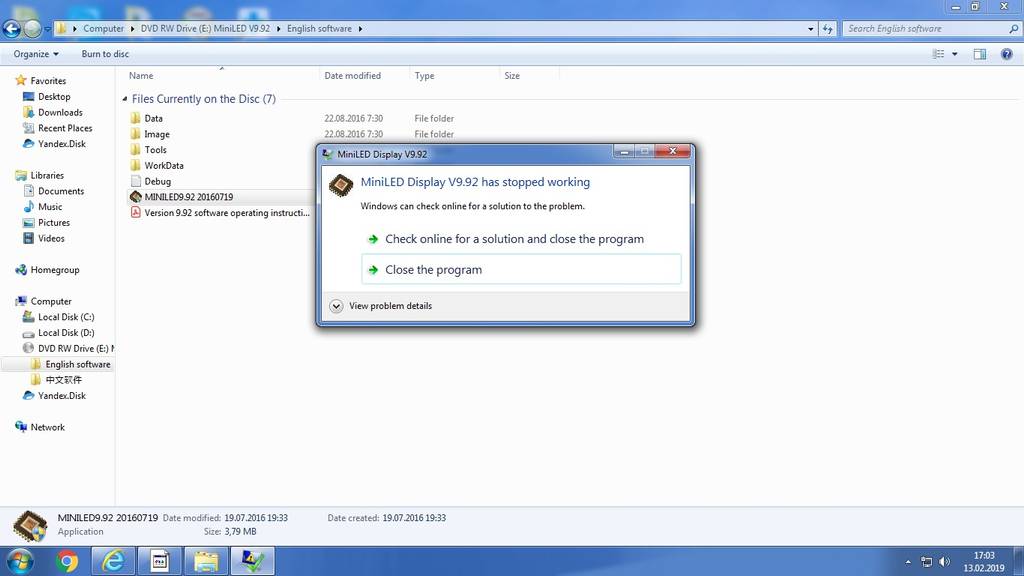Switch to the MiniLED taskbar button
Image resolution: width=1024 pixels, height=576 pixels.
click(253, 562)
